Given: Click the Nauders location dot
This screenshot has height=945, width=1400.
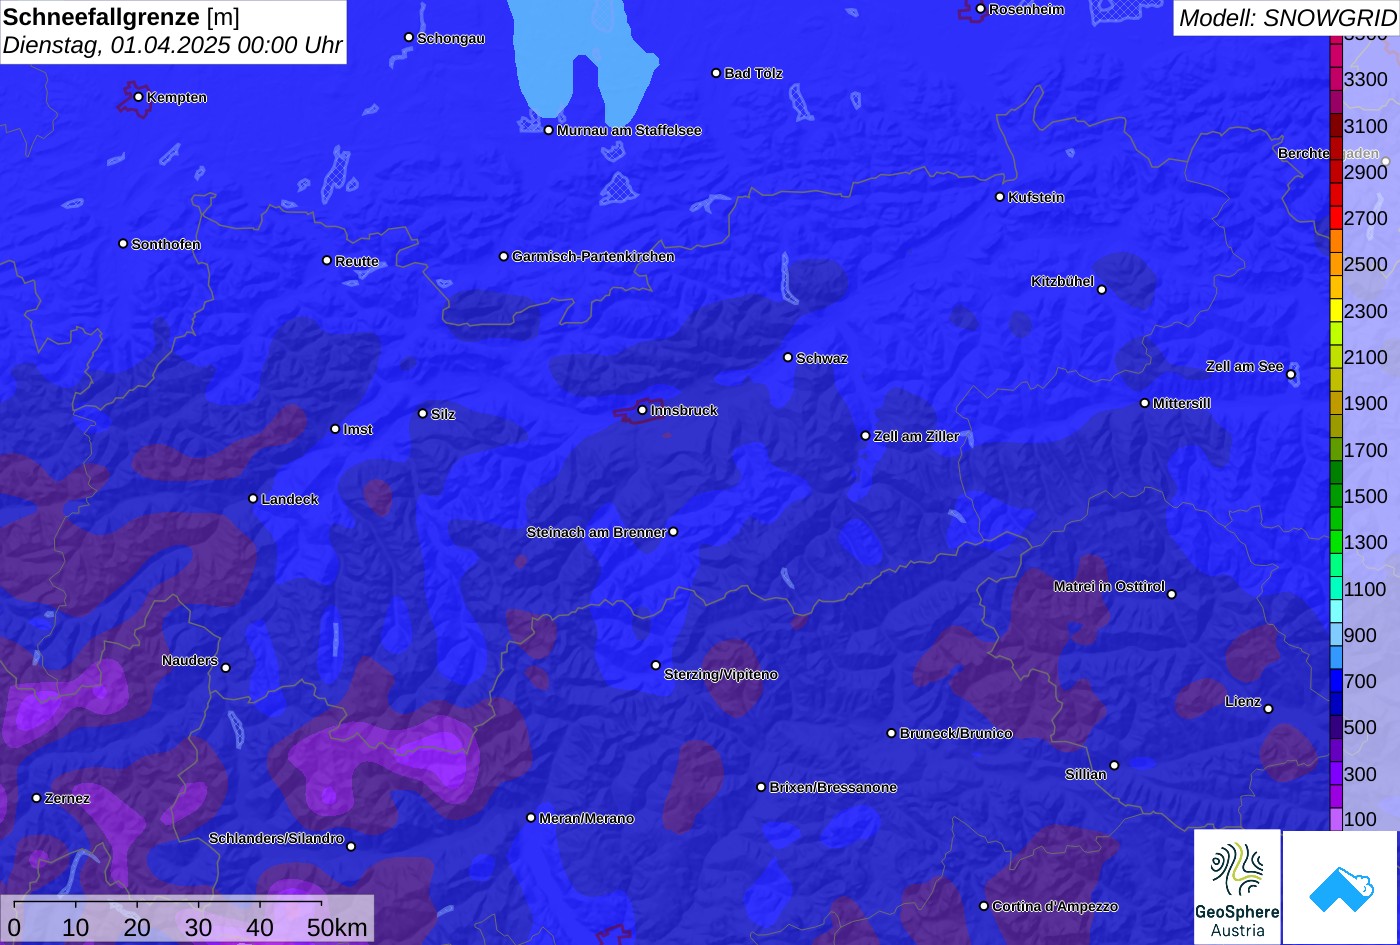Looking at the screenshot, I should pos(226,668).
